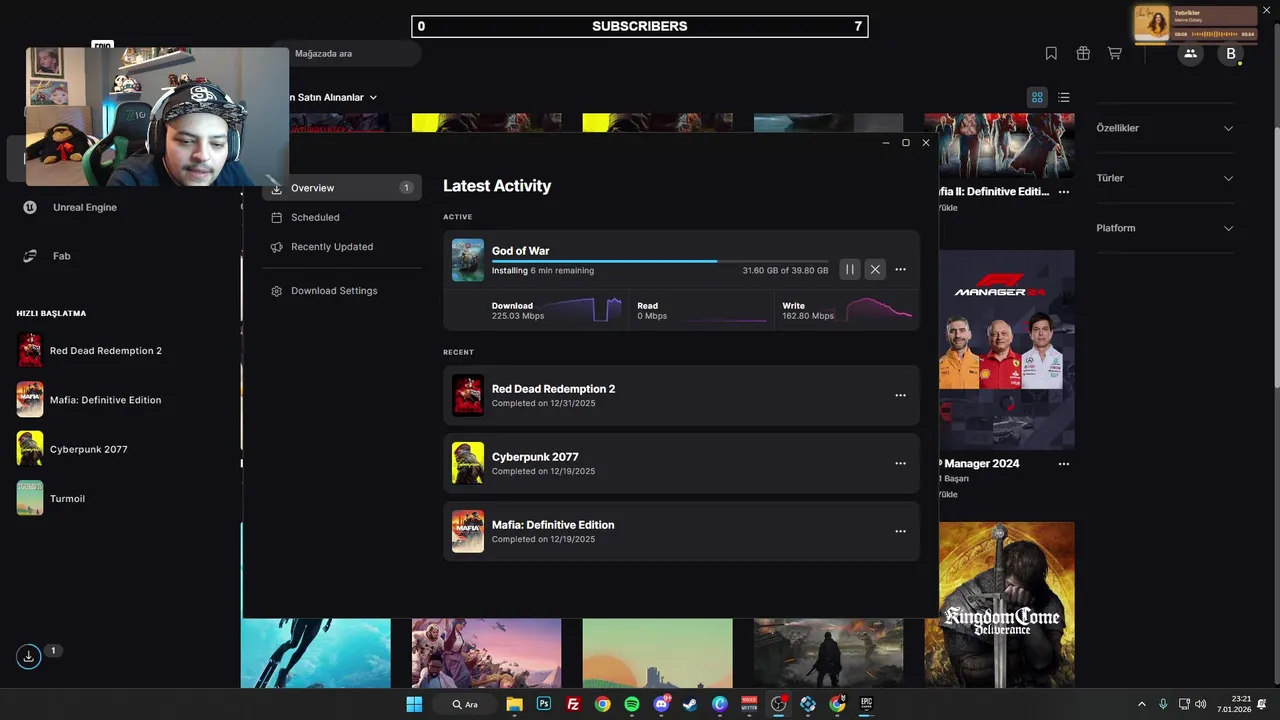
Task: Cancel the God of War download
Action: [x=875, y=269]
